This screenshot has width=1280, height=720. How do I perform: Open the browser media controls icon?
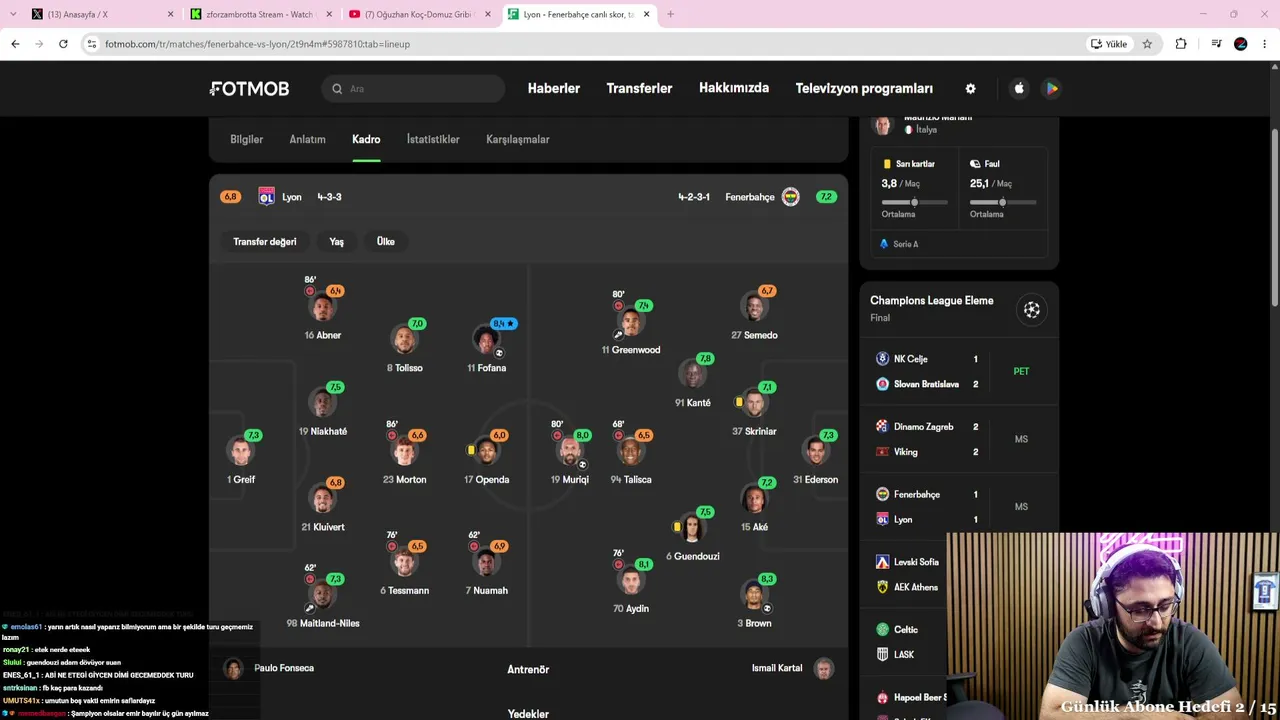tap(1216, 44)
